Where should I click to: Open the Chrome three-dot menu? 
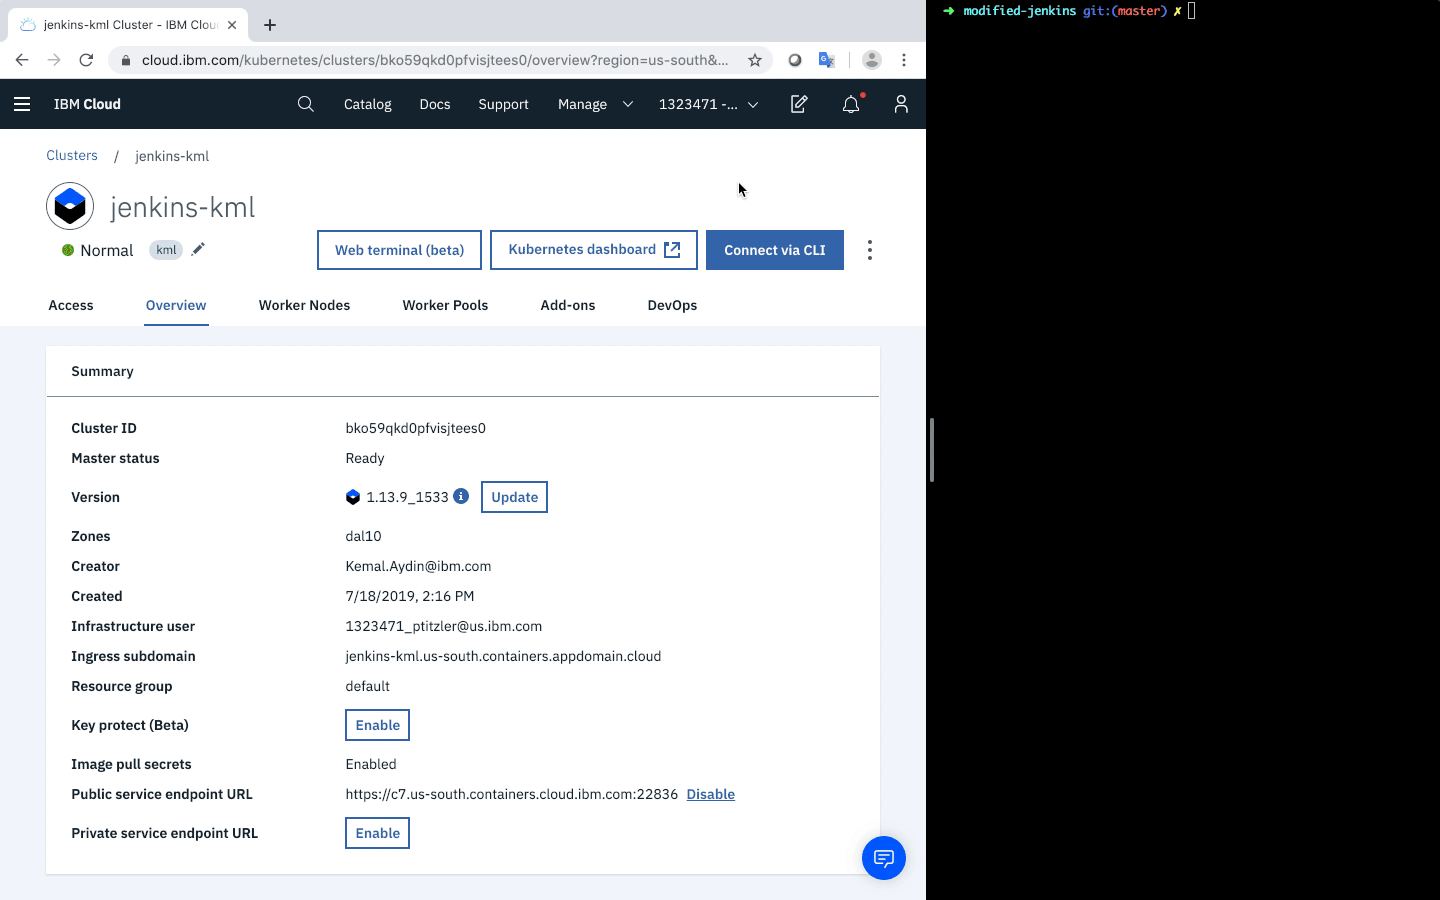(904, 60)
